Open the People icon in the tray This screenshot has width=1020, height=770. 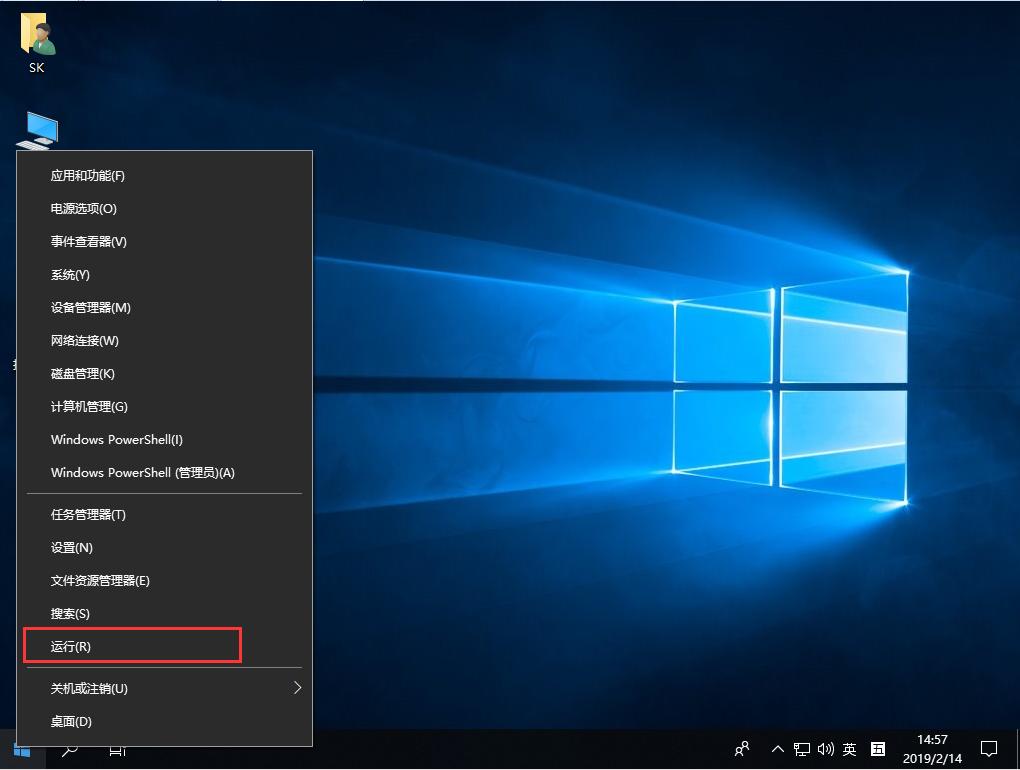coord(742,749)
